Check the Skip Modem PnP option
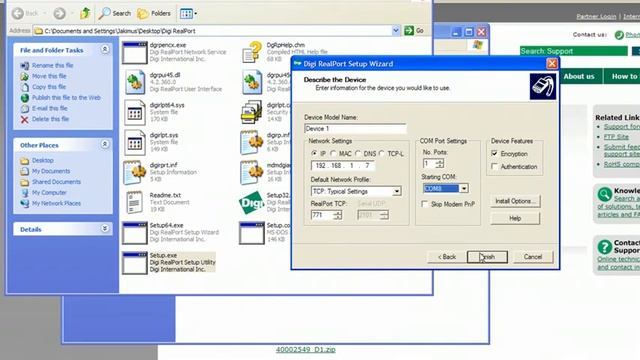Screen dimensions: 640x360 (425, 204)
